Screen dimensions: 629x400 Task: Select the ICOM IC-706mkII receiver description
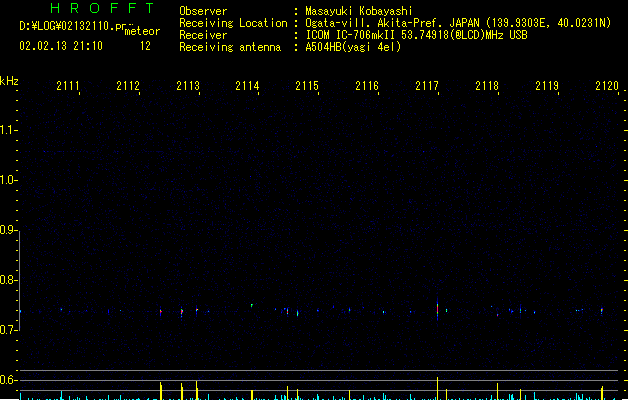(x=416, y=35)
